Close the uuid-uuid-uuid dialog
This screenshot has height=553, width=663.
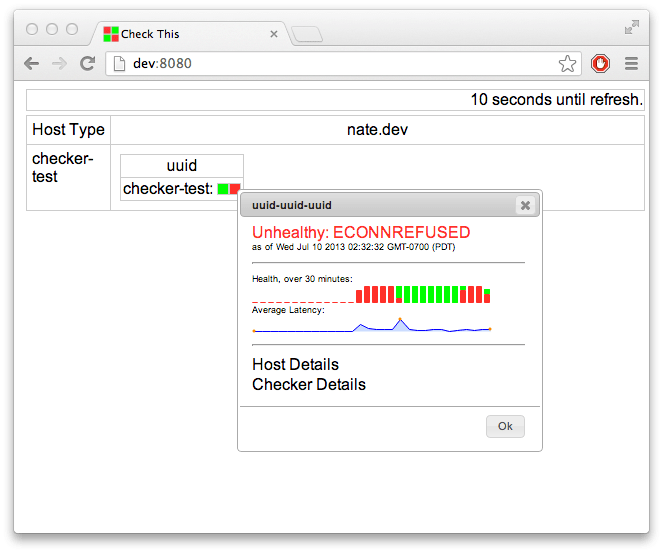coord(525,205)
